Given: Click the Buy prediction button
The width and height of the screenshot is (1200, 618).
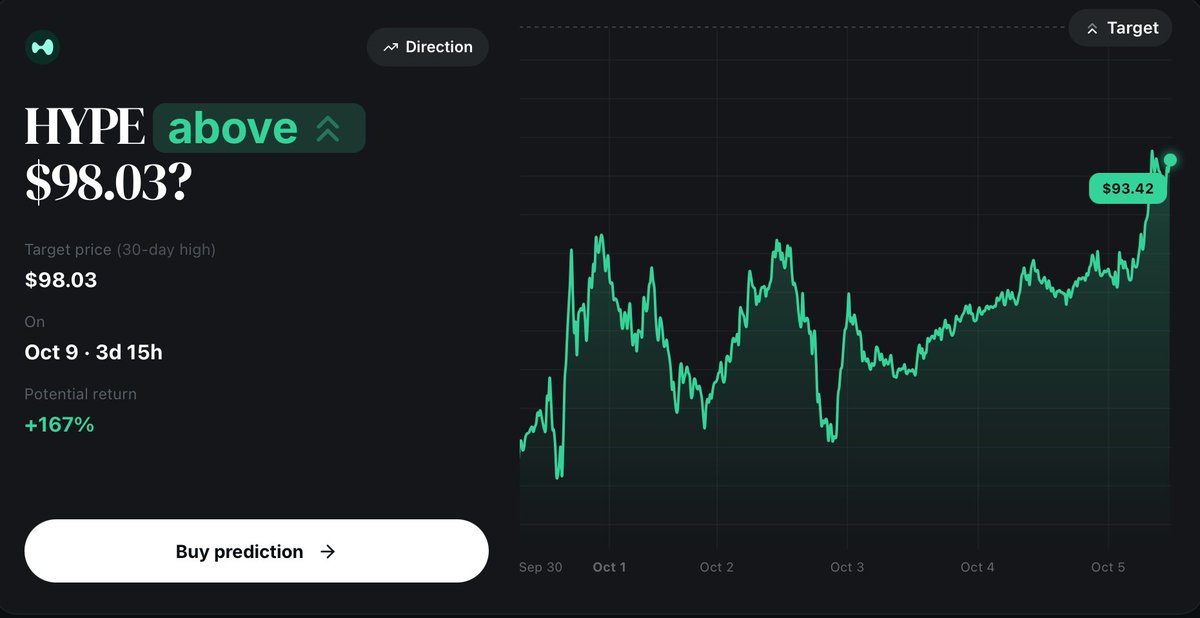Looking at the screenshot, I should coord(256,551).
